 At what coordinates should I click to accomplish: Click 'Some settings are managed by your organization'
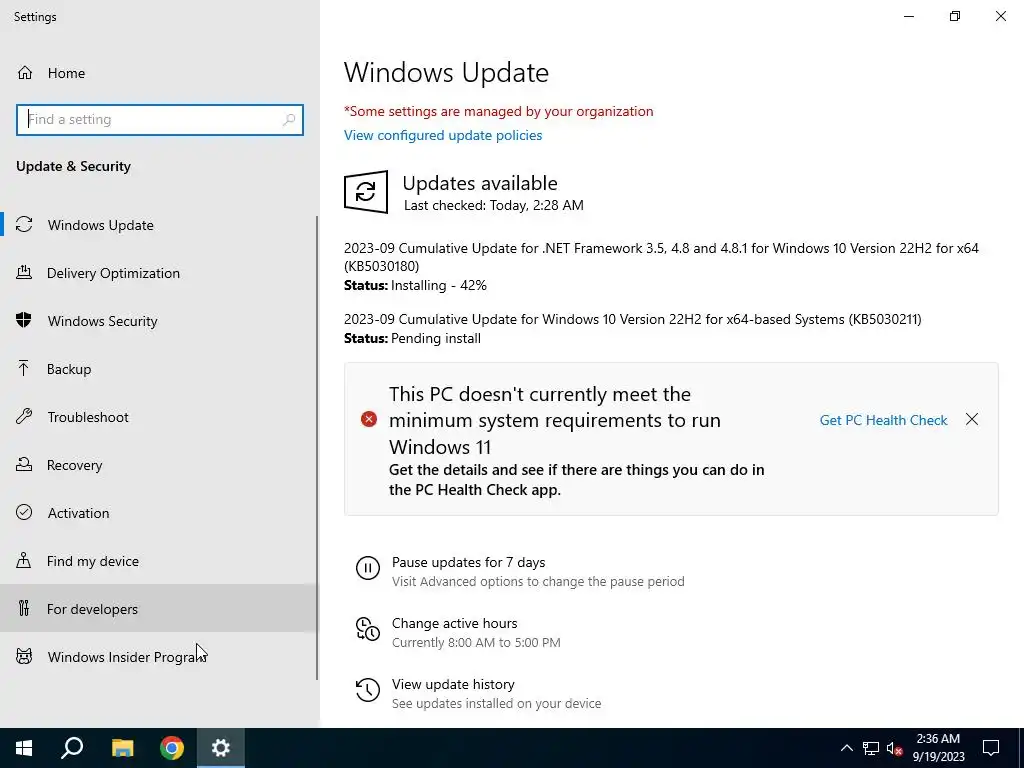pos(498,111)
